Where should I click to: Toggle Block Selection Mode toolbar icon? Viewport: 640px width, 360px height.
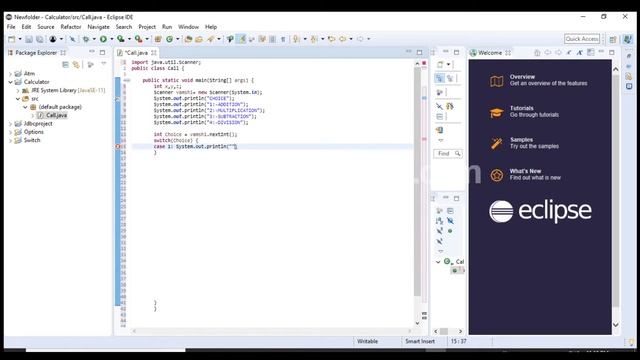click(x=272, y=39)
